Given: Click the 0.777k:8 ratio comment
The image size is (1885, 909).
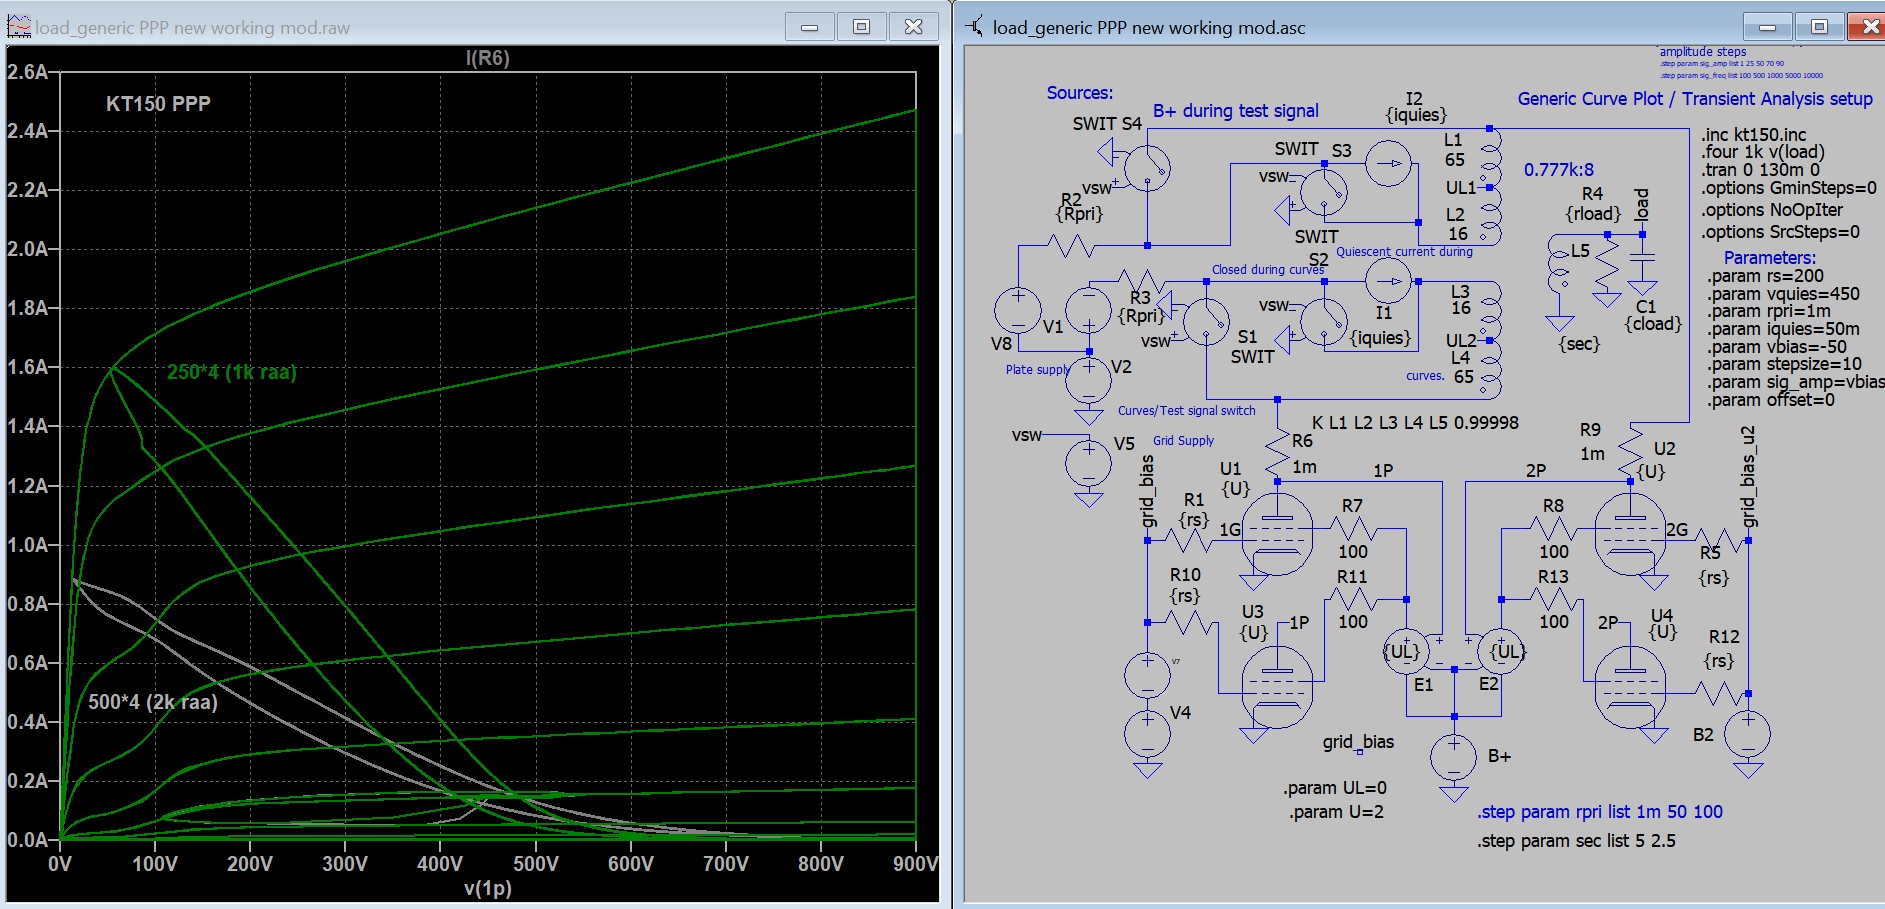Looking at the screenshot, I should coord(1559,170).
